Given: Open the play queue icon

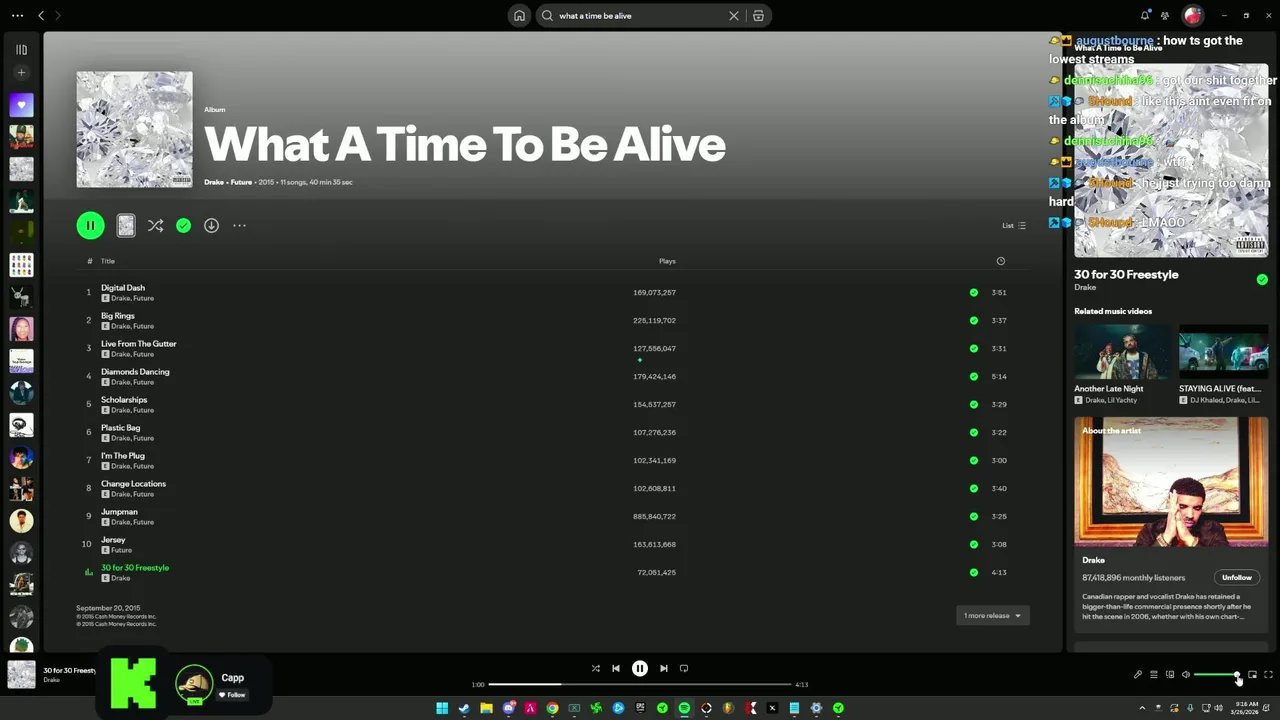Looking at the screenshot, I should tap(1153, 675).
